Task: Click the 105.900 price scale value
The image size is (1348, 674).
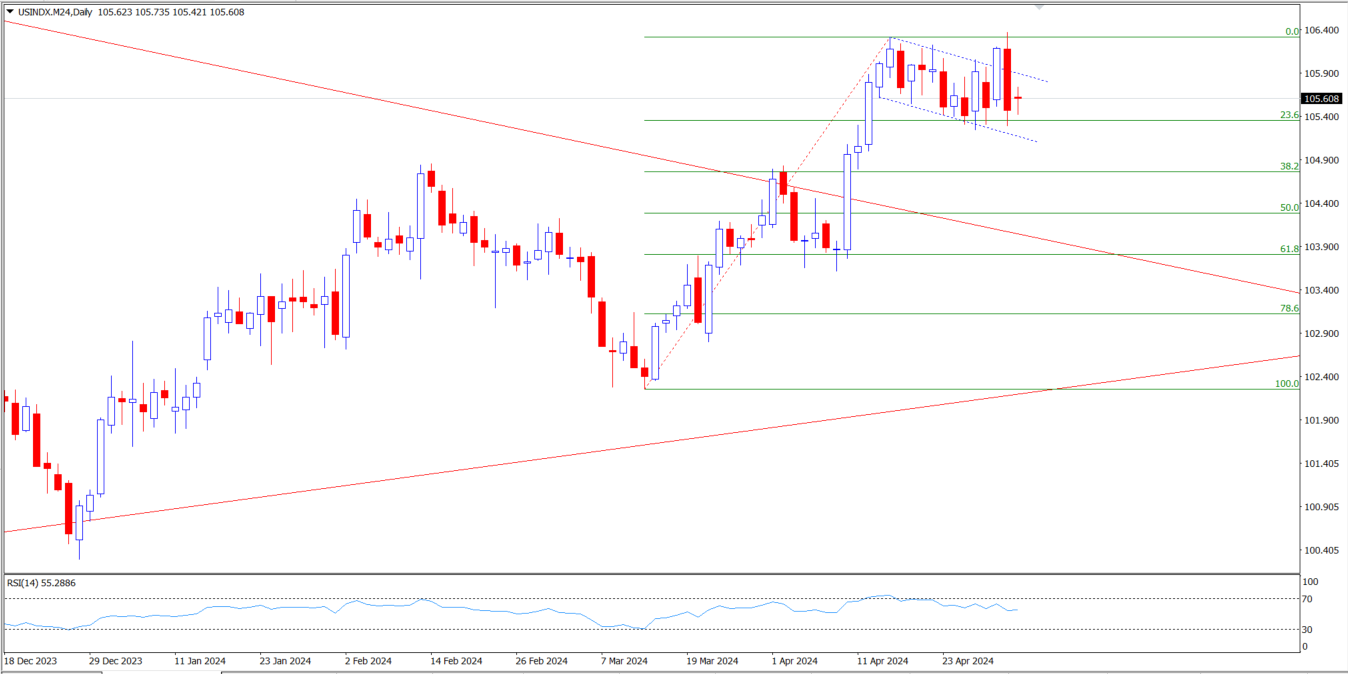Action: tap(1322, 74)
